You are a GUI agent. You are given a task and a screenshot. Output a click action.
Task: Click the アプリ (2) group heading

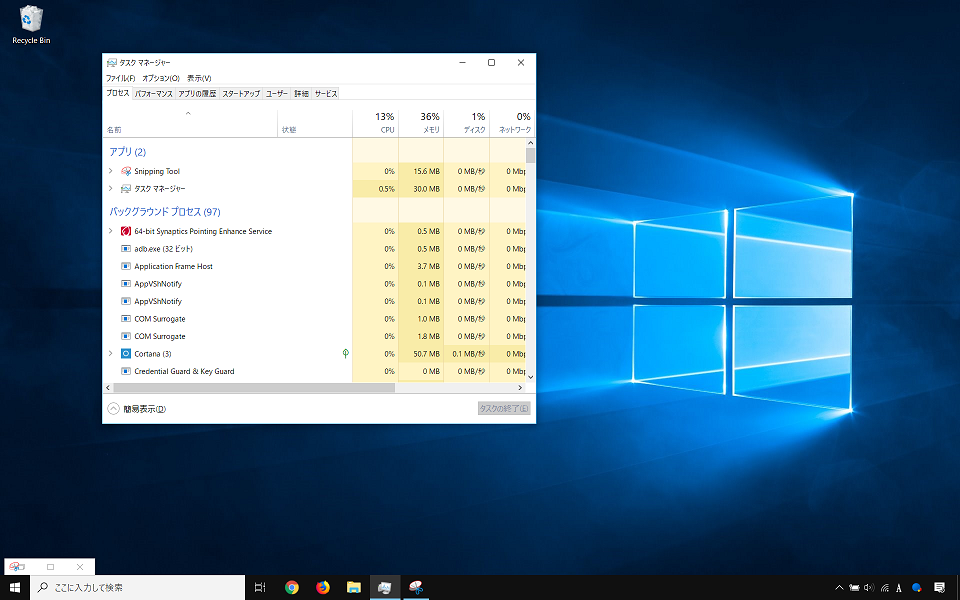[127, 152]
